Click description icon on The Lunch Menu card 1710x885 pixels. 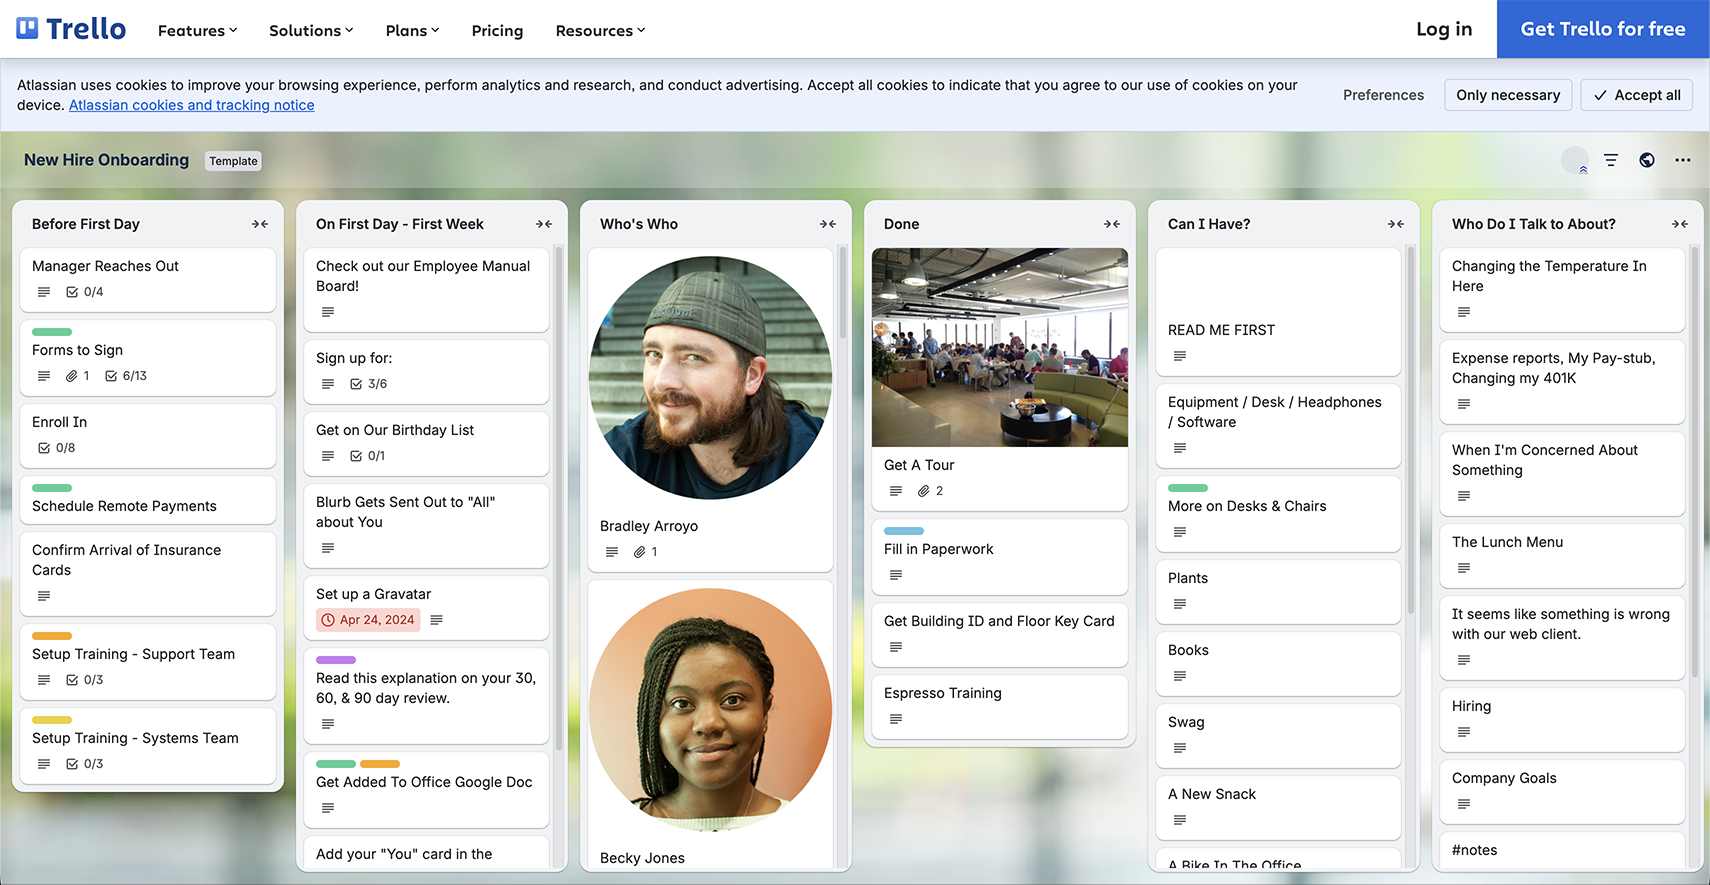(1464, 568)
